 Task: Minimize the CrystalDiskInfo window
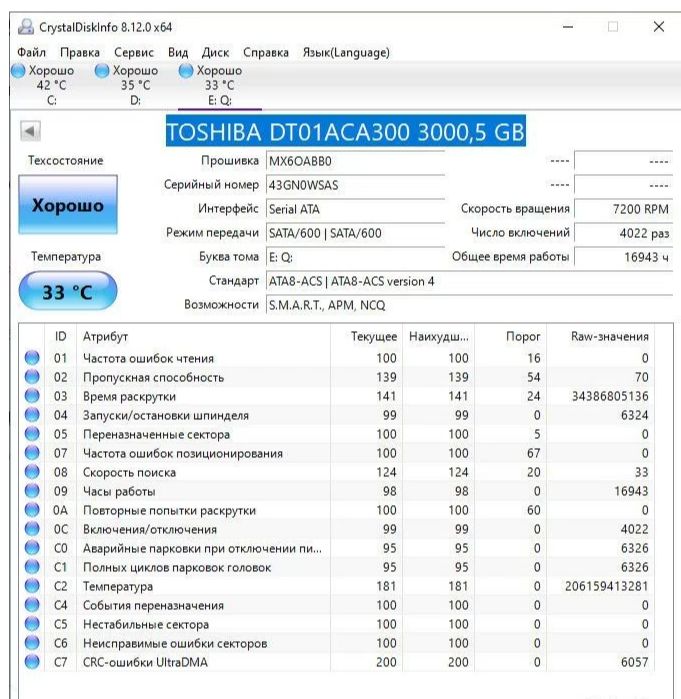[x=568, y=27]
